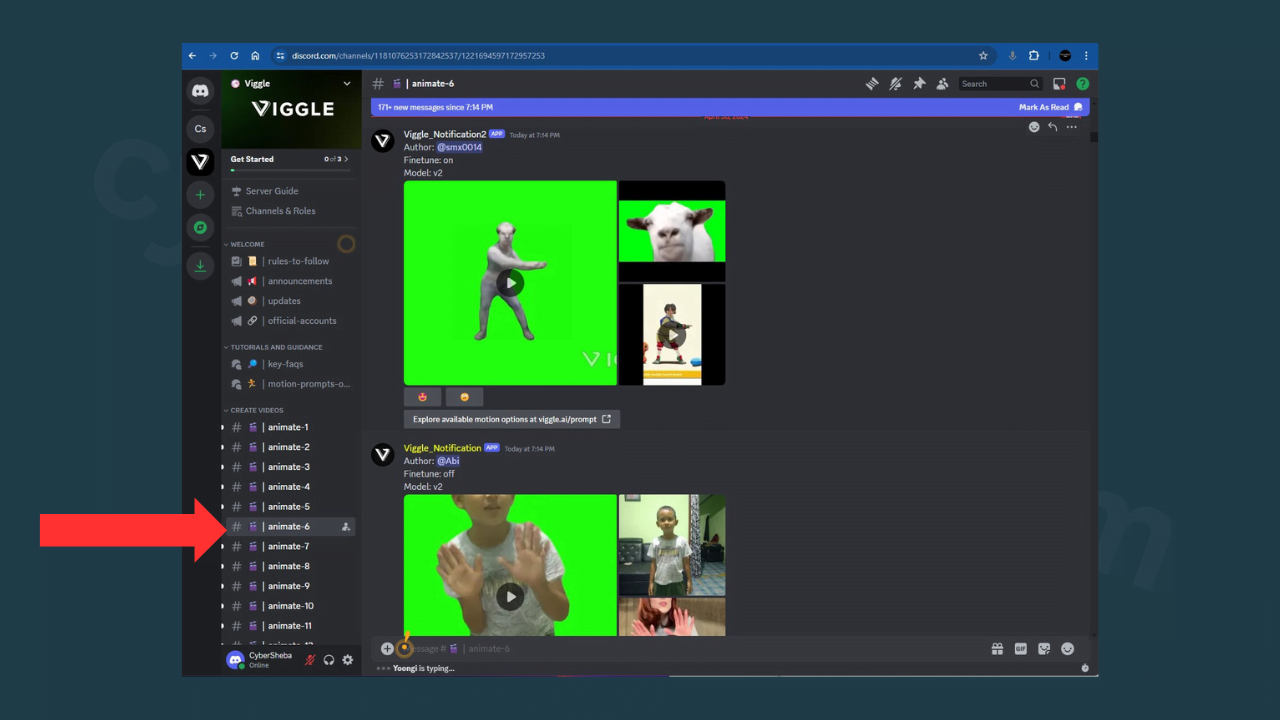Switch to animate-8 channel
1280x720 pixels.
click(290, 566)
